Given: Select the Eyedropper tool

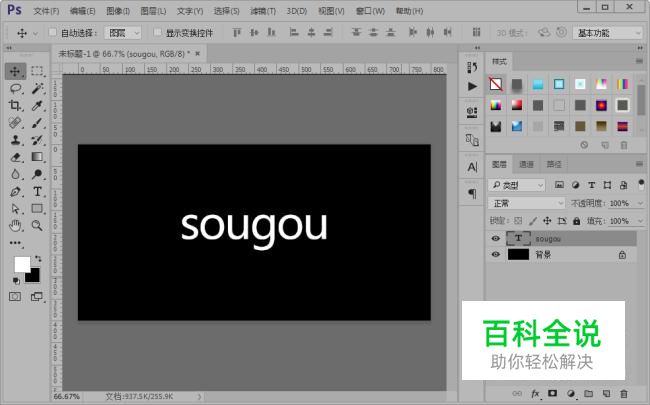Looking at the screenshot, I should point(37,105).
